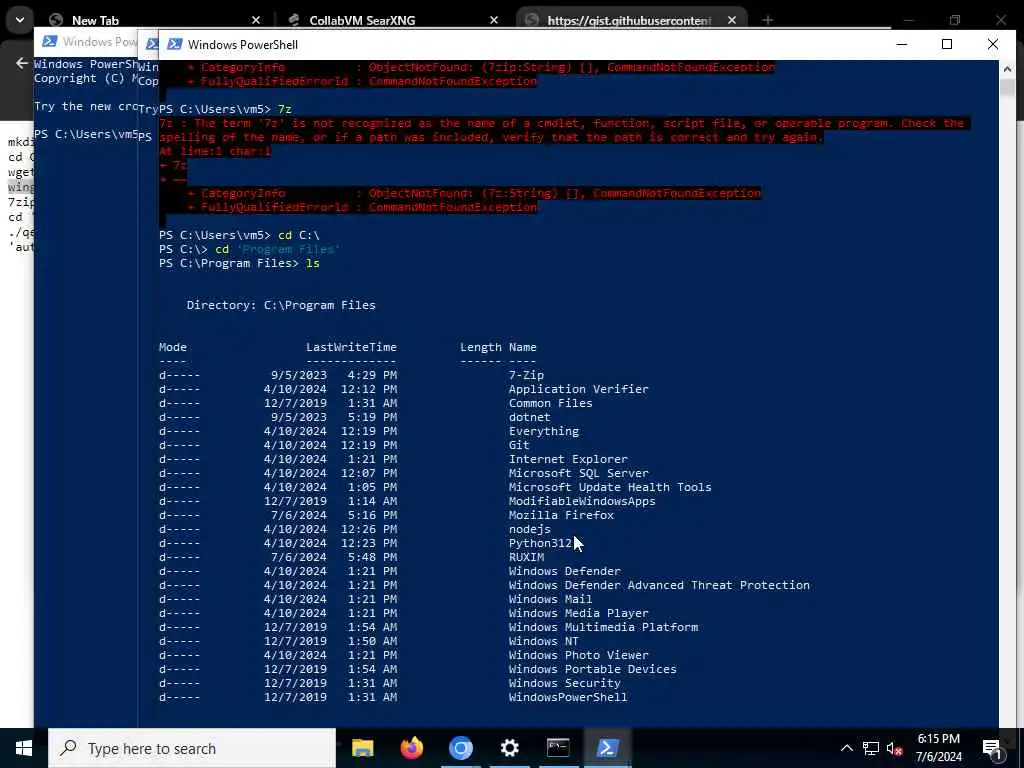Click the Mode column header
The image size is (1024, 768).
173,347
